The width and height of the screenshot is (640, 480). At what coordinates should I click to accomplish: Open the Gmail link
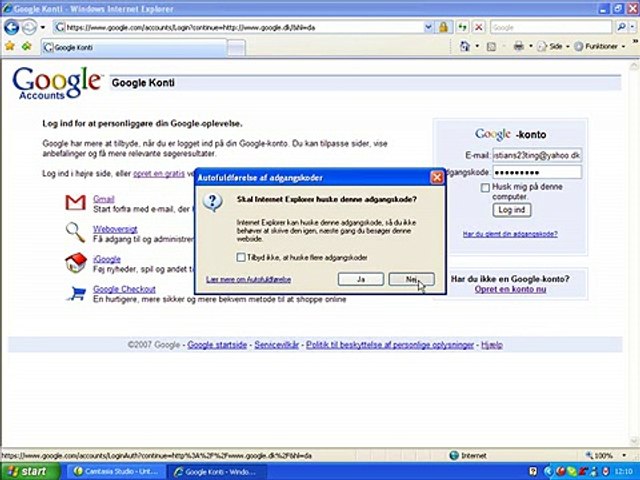coord(104,199)
